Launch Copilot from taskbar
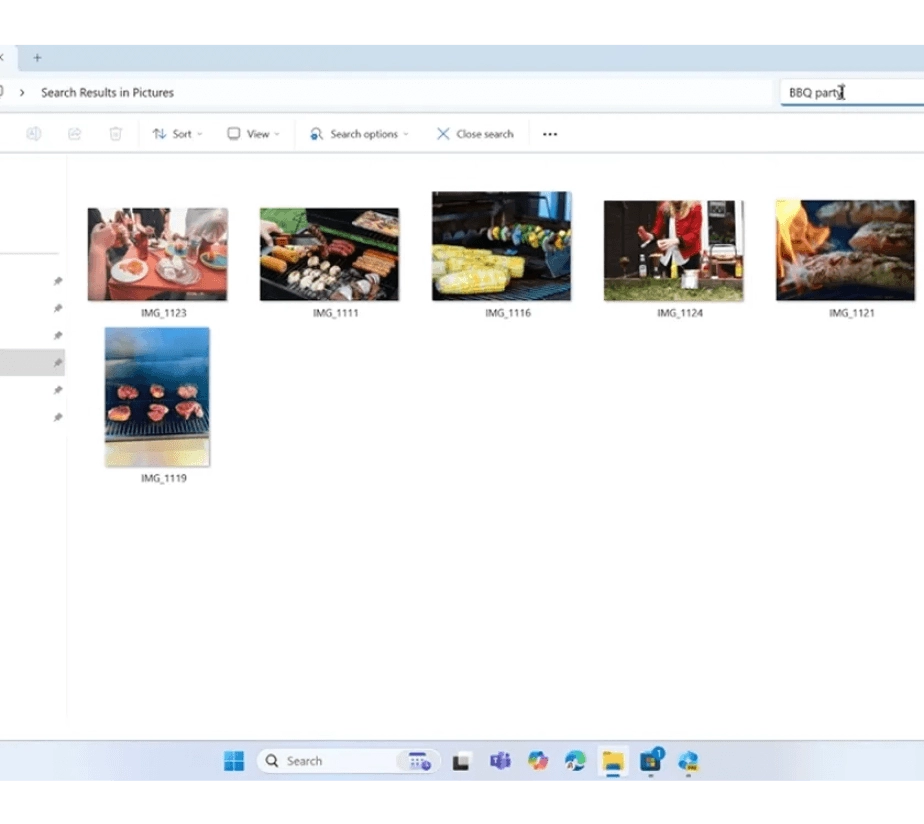The image size is (924, 824). point(537,761)
